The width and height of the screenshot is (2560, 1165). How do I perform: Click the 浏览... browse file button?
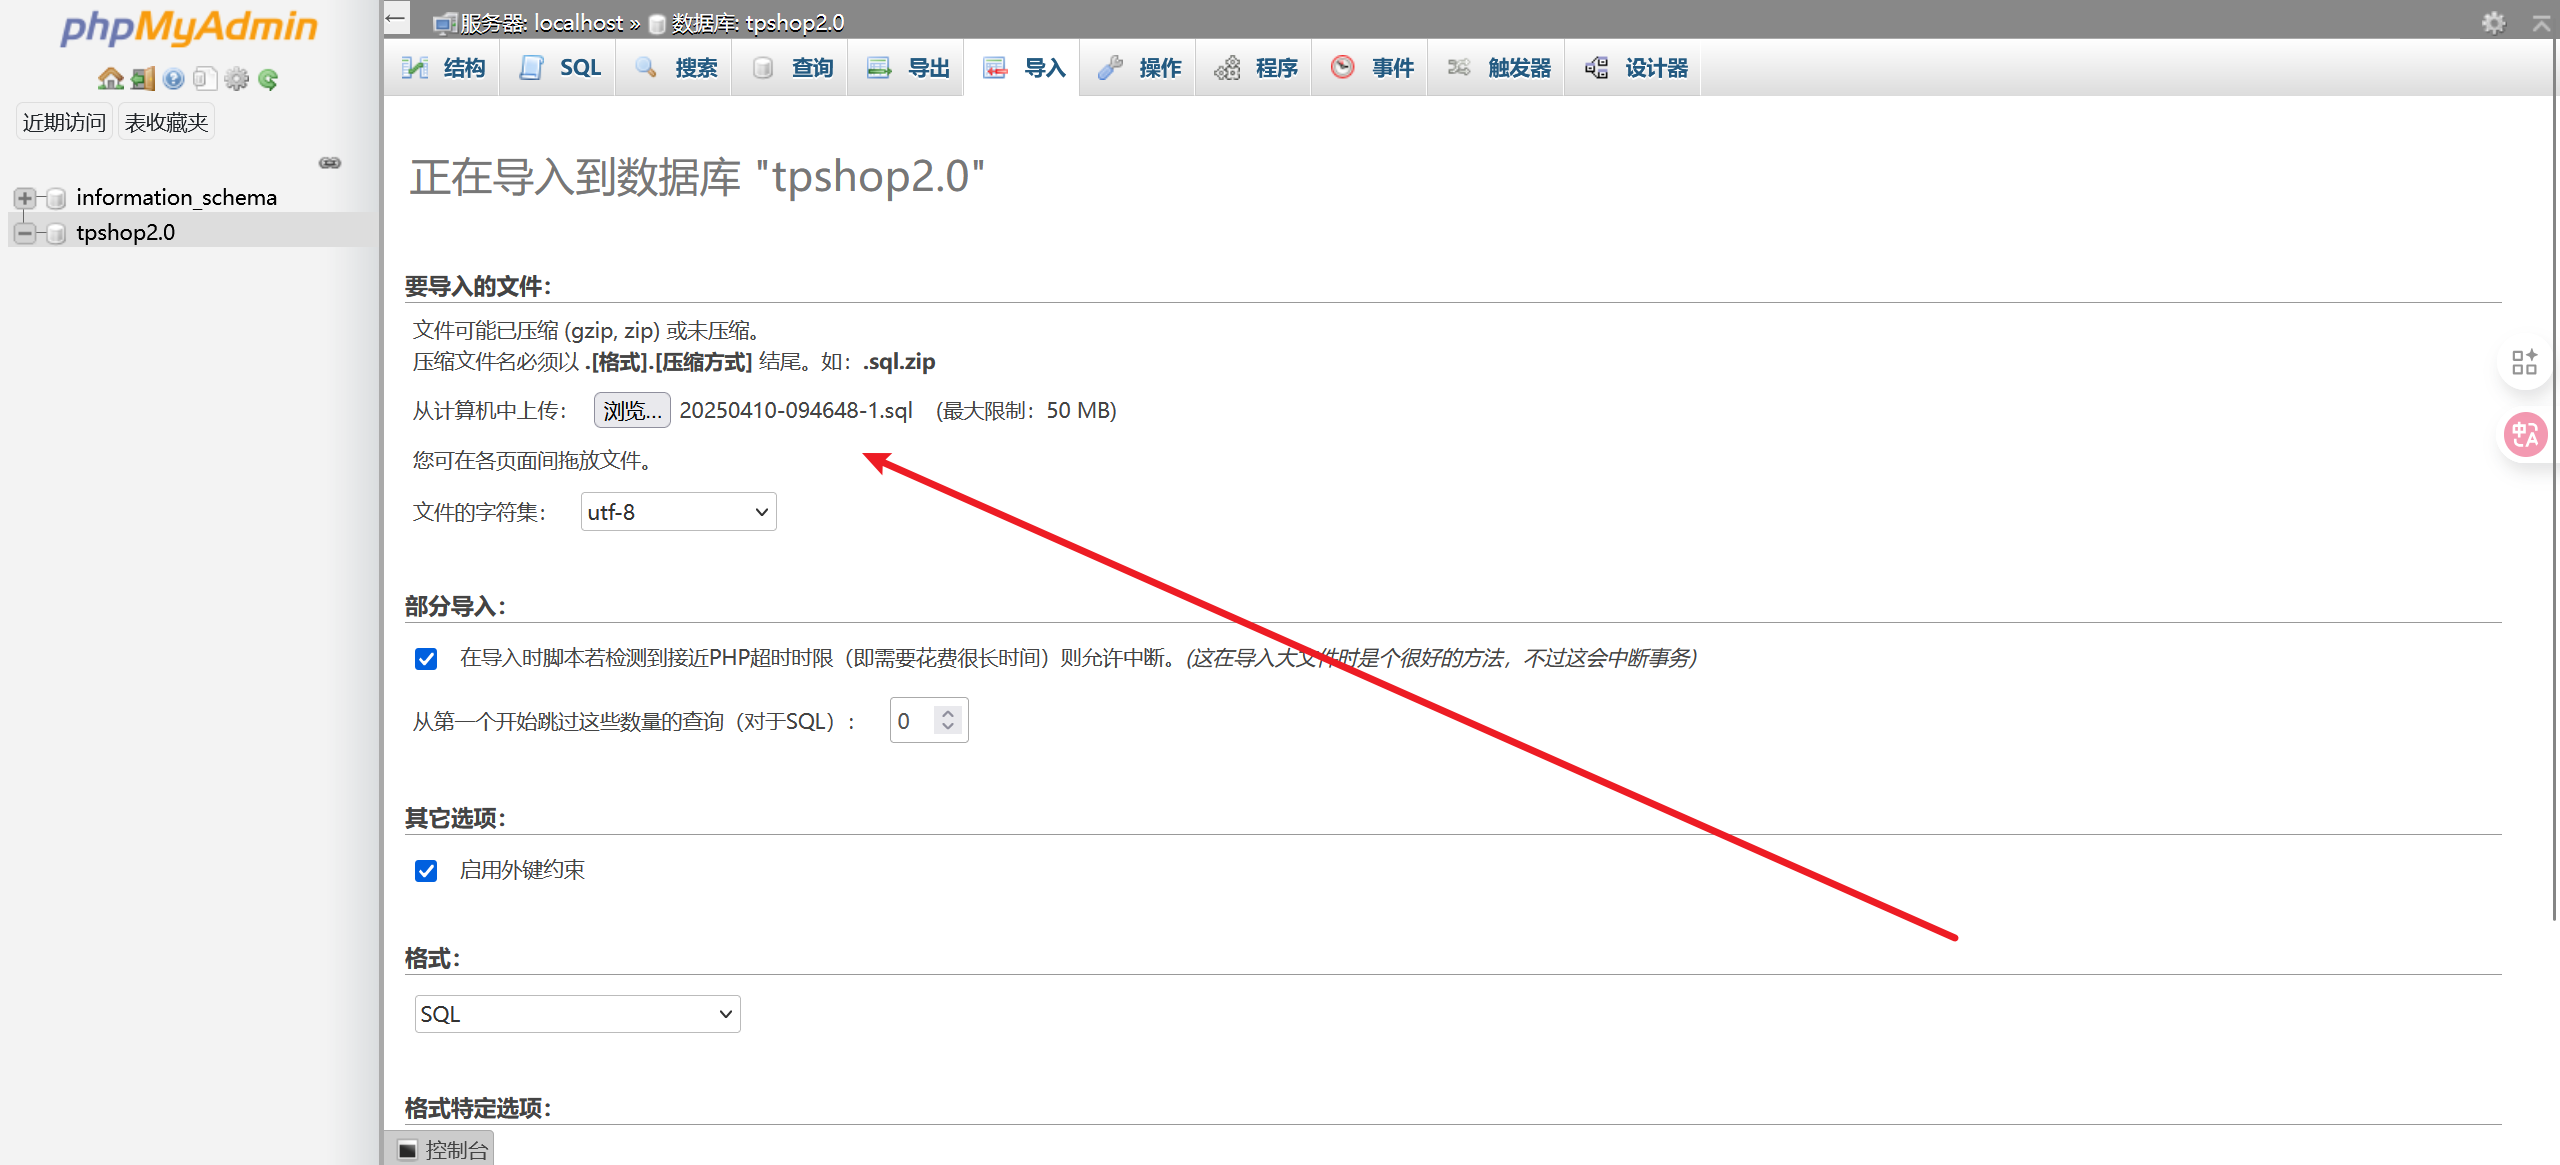pyautogui.click(x=632, y=411)
